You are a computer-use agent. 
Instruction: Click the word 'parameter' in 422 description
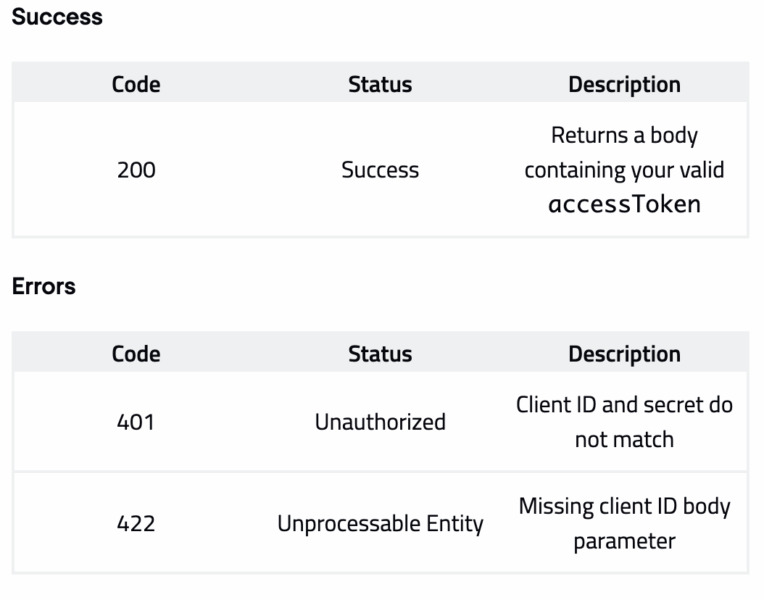pos(624,541)
